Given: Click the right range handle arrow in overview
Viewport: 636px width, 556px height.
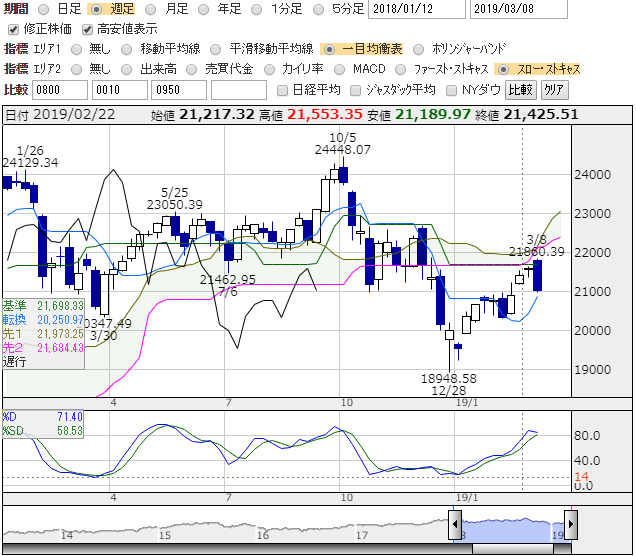Looking at the screenshot, I should [571, 524].
